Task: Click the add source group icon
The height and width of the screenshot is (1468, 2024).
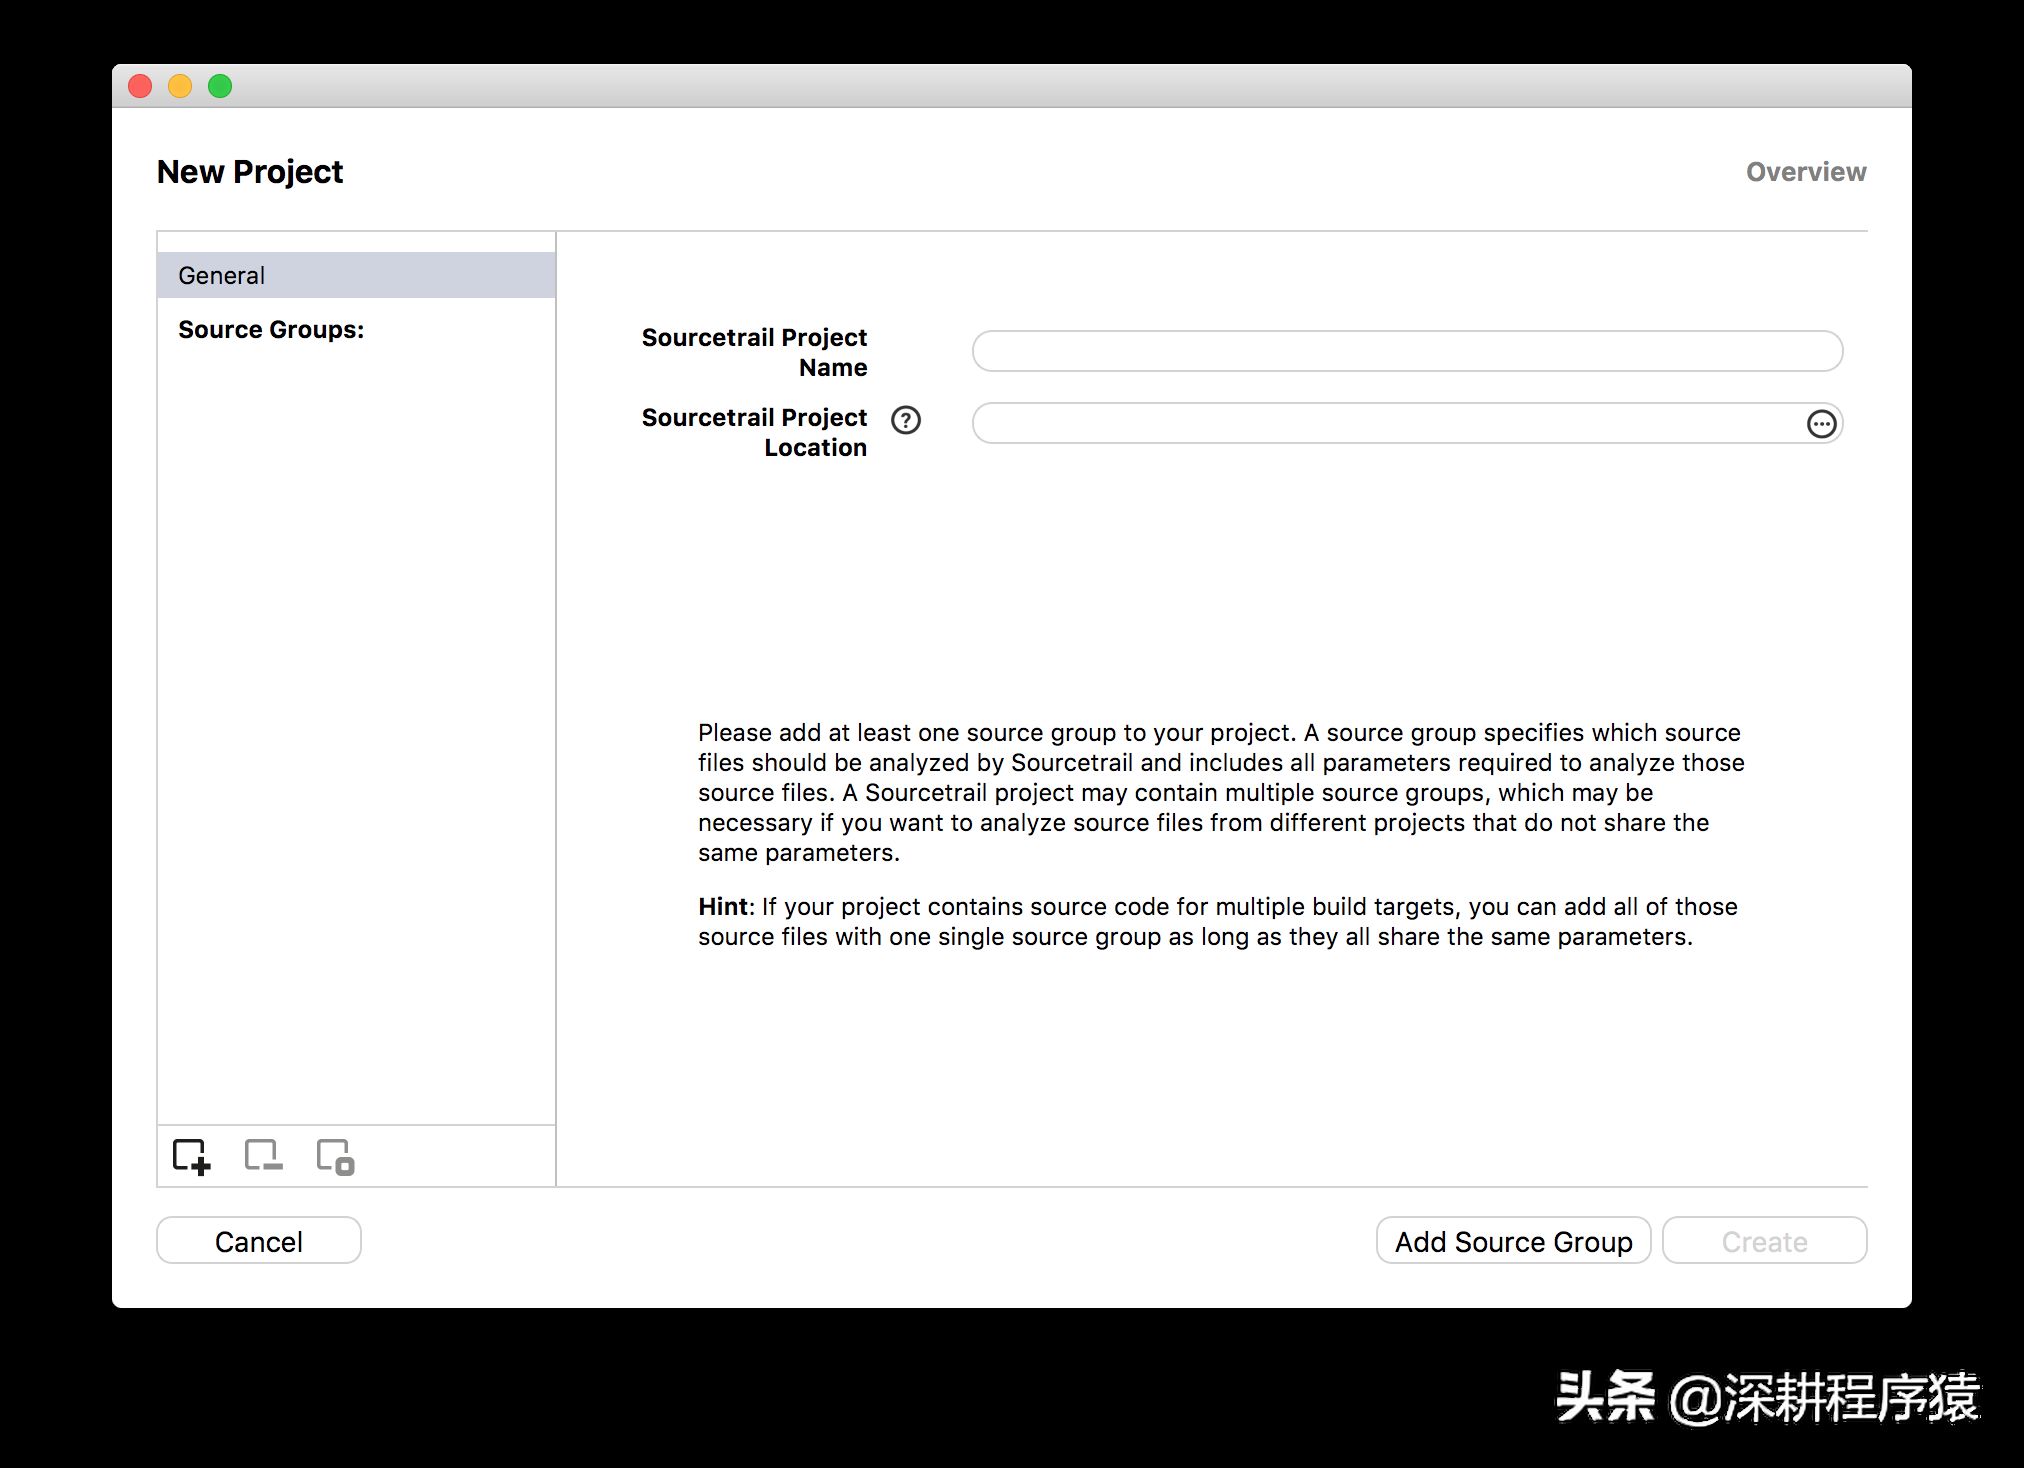Action: pos(191,1157)
